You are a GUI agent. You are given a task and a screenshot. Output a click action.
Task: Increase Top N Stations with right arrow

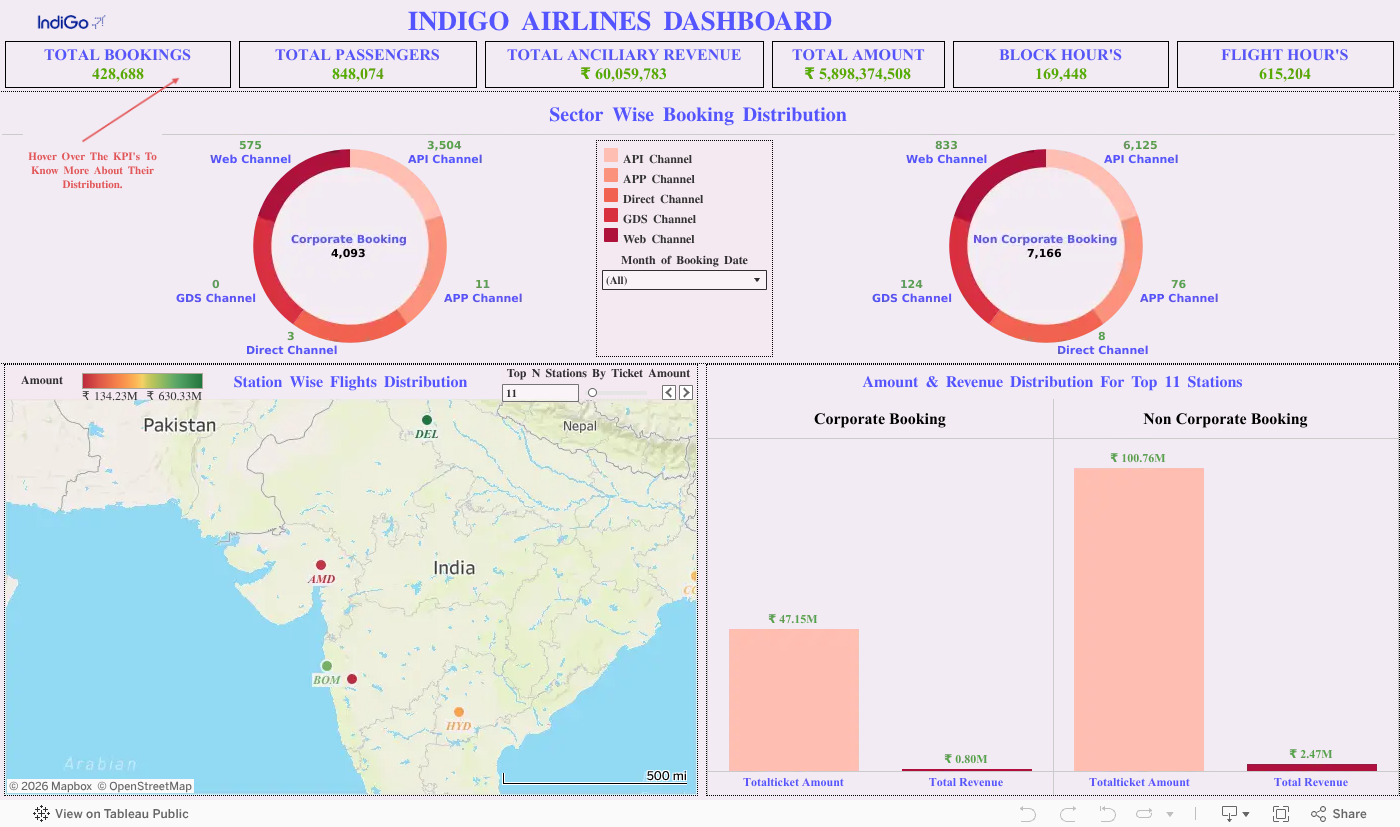click(686, 393)
